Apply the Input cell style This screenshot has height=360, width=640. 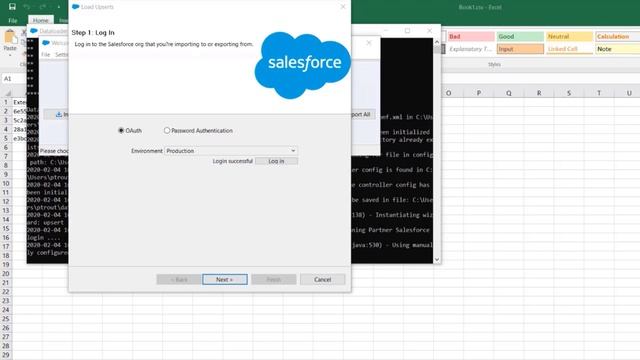point(520,49)
